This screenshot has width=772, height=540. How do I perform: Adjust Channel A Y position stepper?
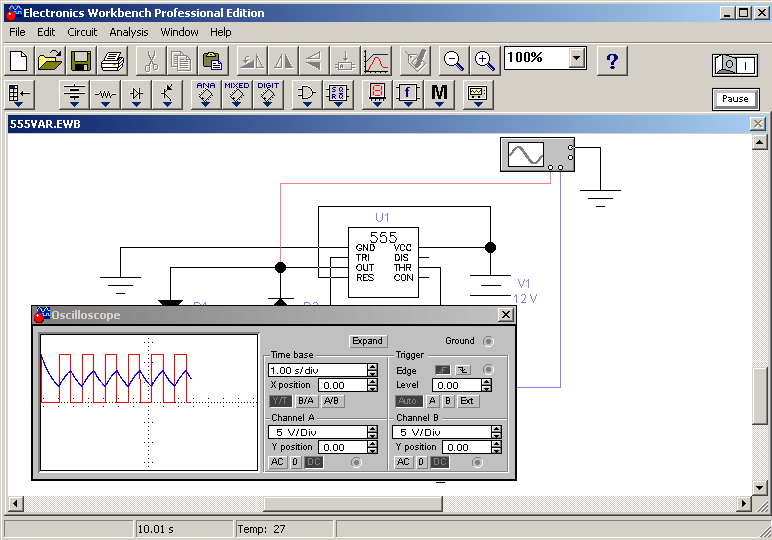pos(373,447)
